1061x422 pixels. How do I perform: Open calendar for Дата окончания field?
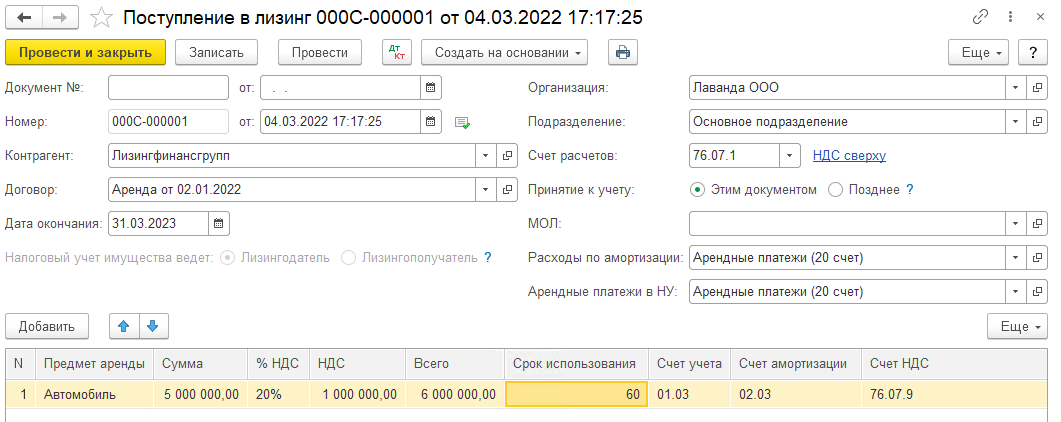coord(219,223)
